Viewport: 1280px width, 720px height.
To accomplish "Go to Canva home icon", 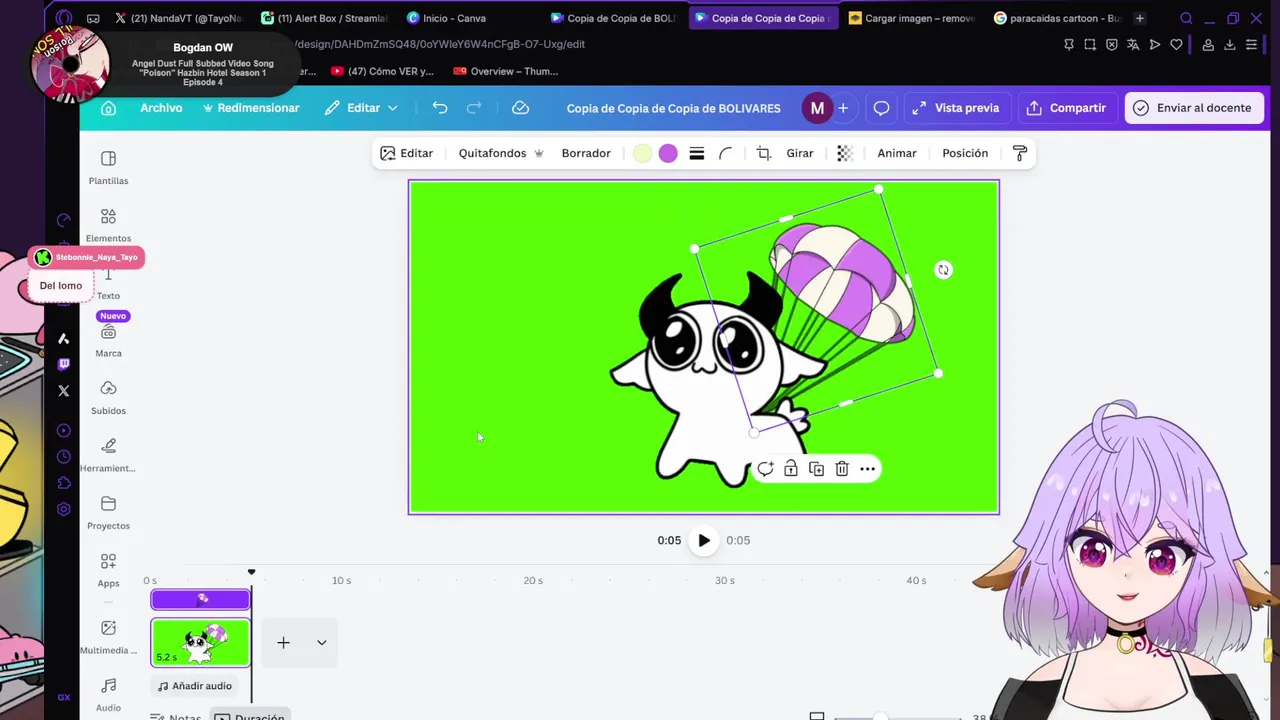I will coord(108,108).
